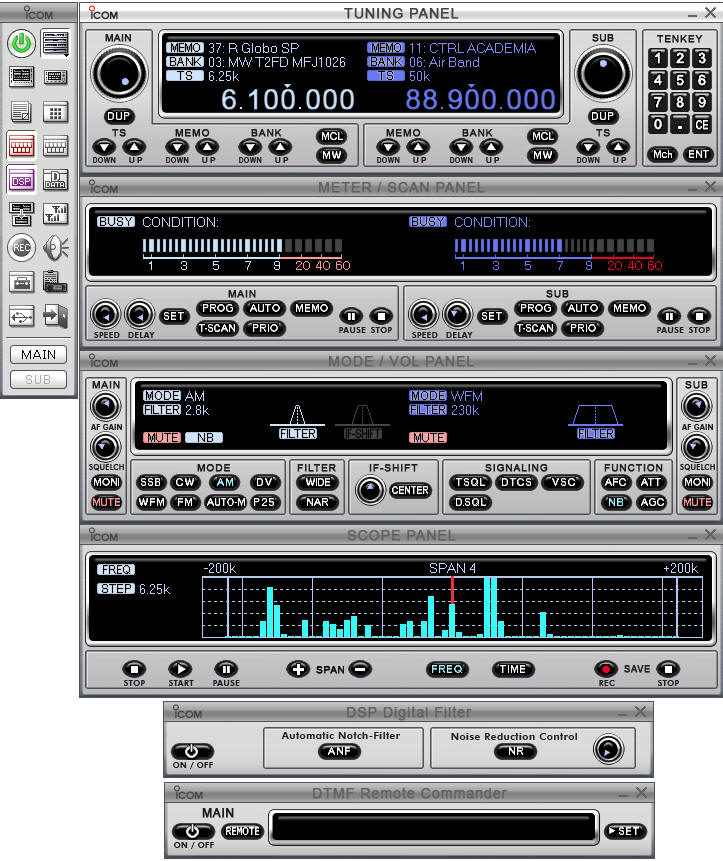
Task: Enable the Automatic Notch-Filter ANF button
Action: [339, 752]
